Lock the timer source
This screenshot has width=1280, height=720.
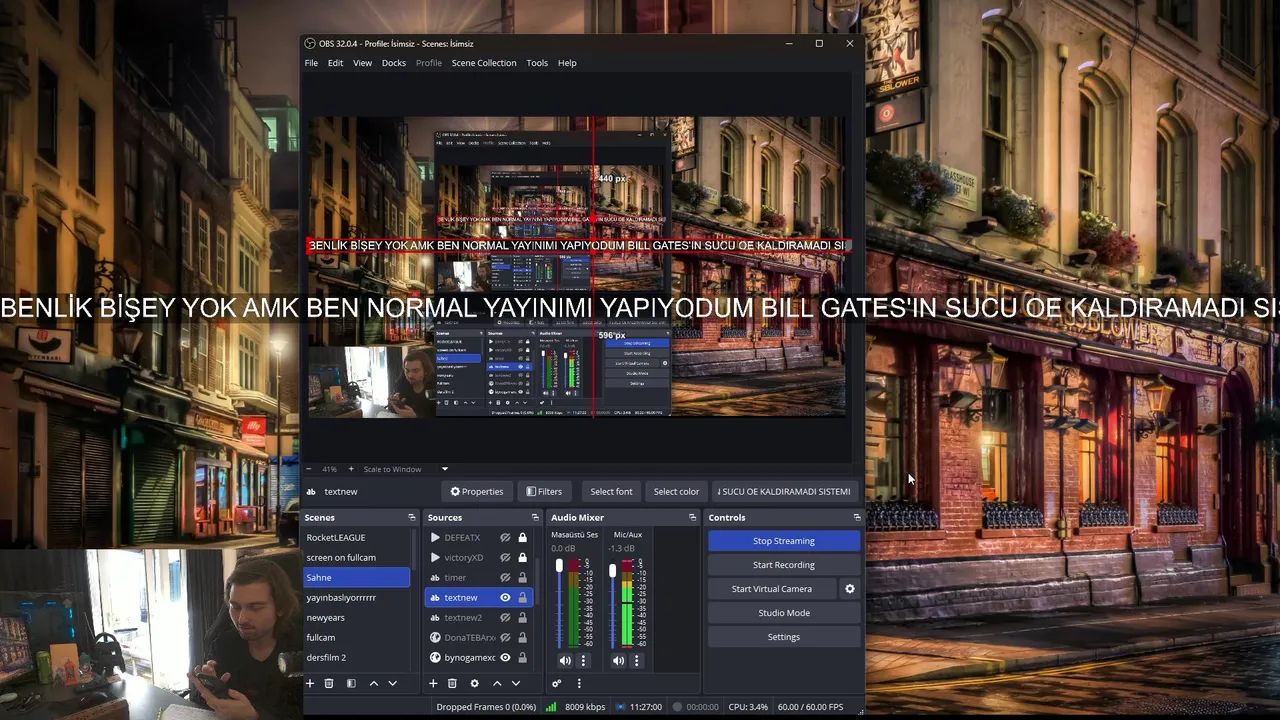(x=522, y=577)
